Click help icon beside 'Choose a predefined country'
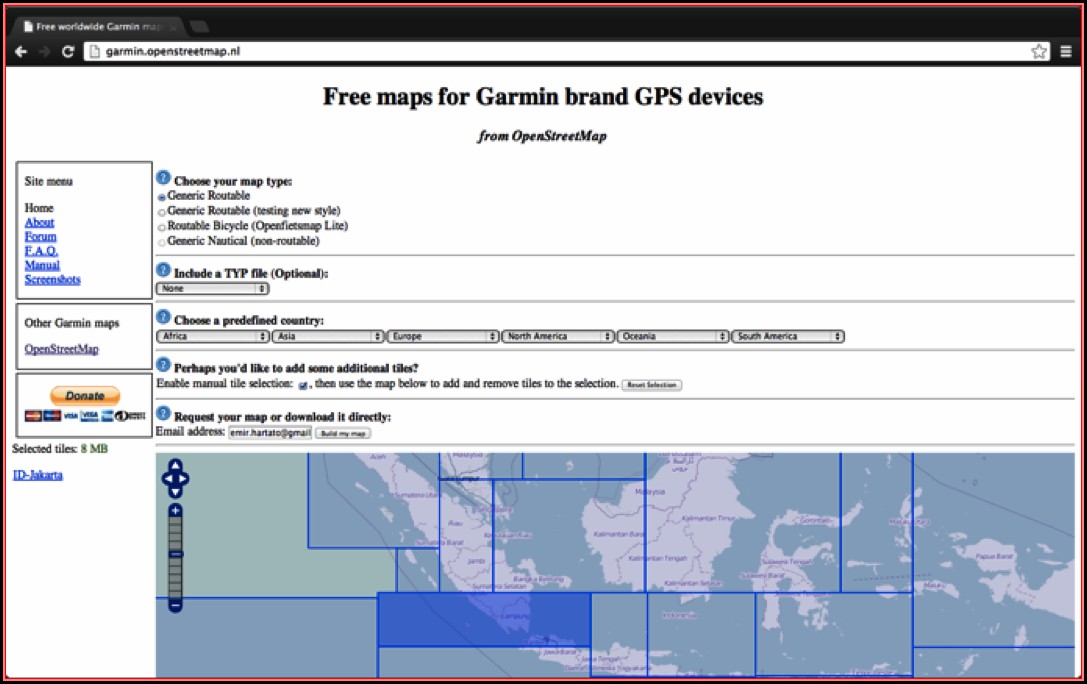The width and height of the screenshot is (1087, 684). (x=164, y=318)
